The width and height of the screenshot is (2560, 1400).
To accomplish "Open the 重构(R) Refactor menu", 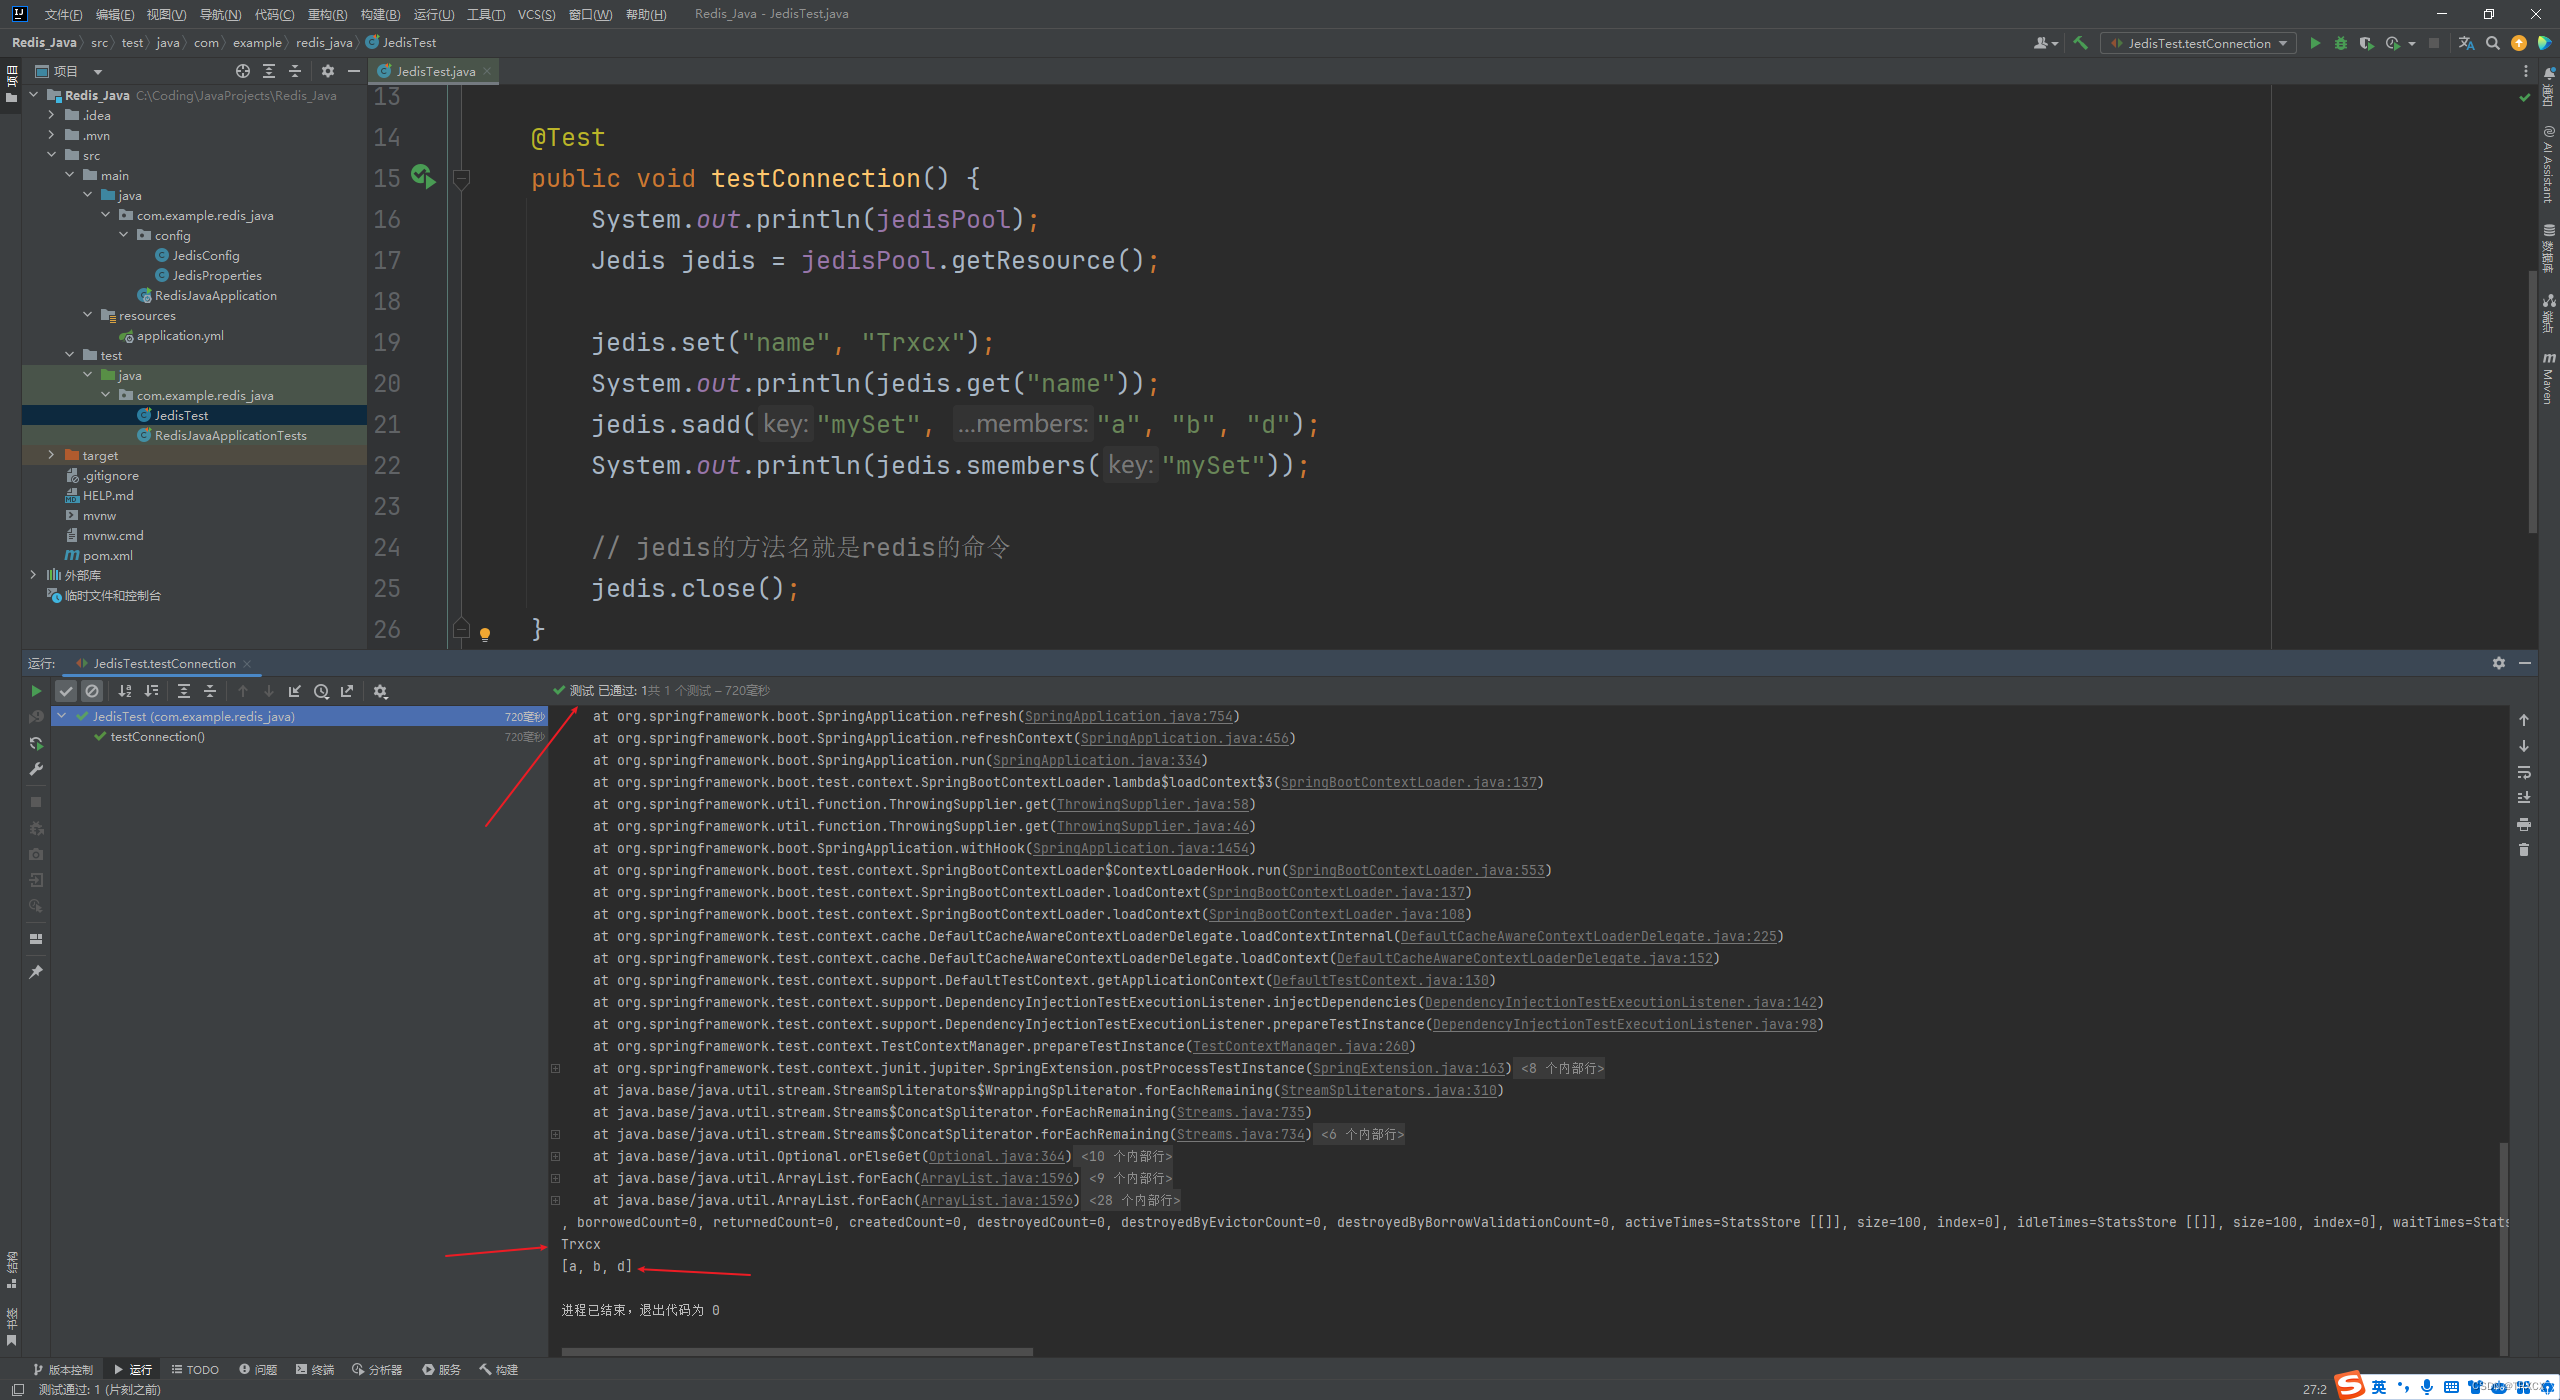I will 327,14.
